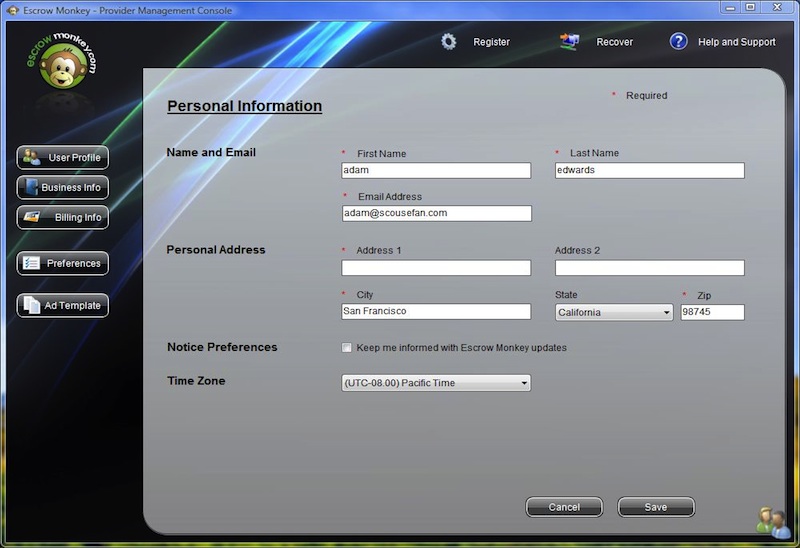The image size is (800, 548).
Task: Enable Keep me informed with updates checkbox
Action: coord(347,348)
